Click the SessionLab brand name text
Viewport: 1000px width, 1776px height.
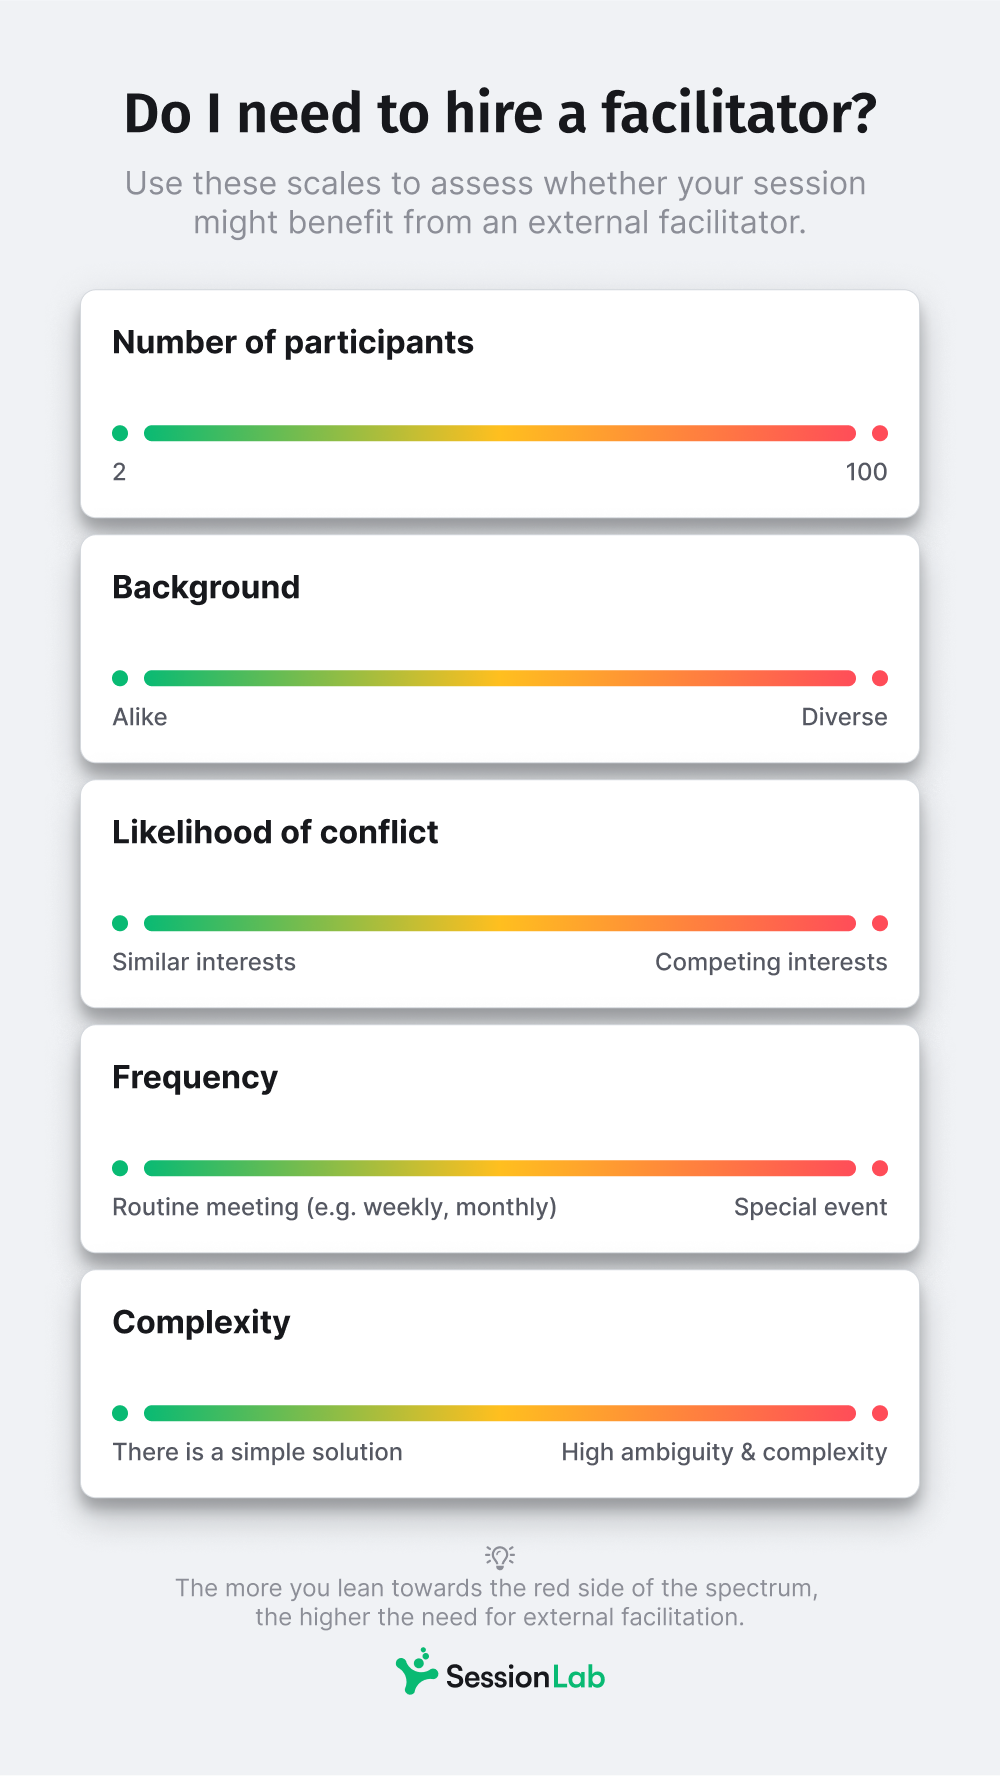pyautogui.click(x=525, y=1677)
